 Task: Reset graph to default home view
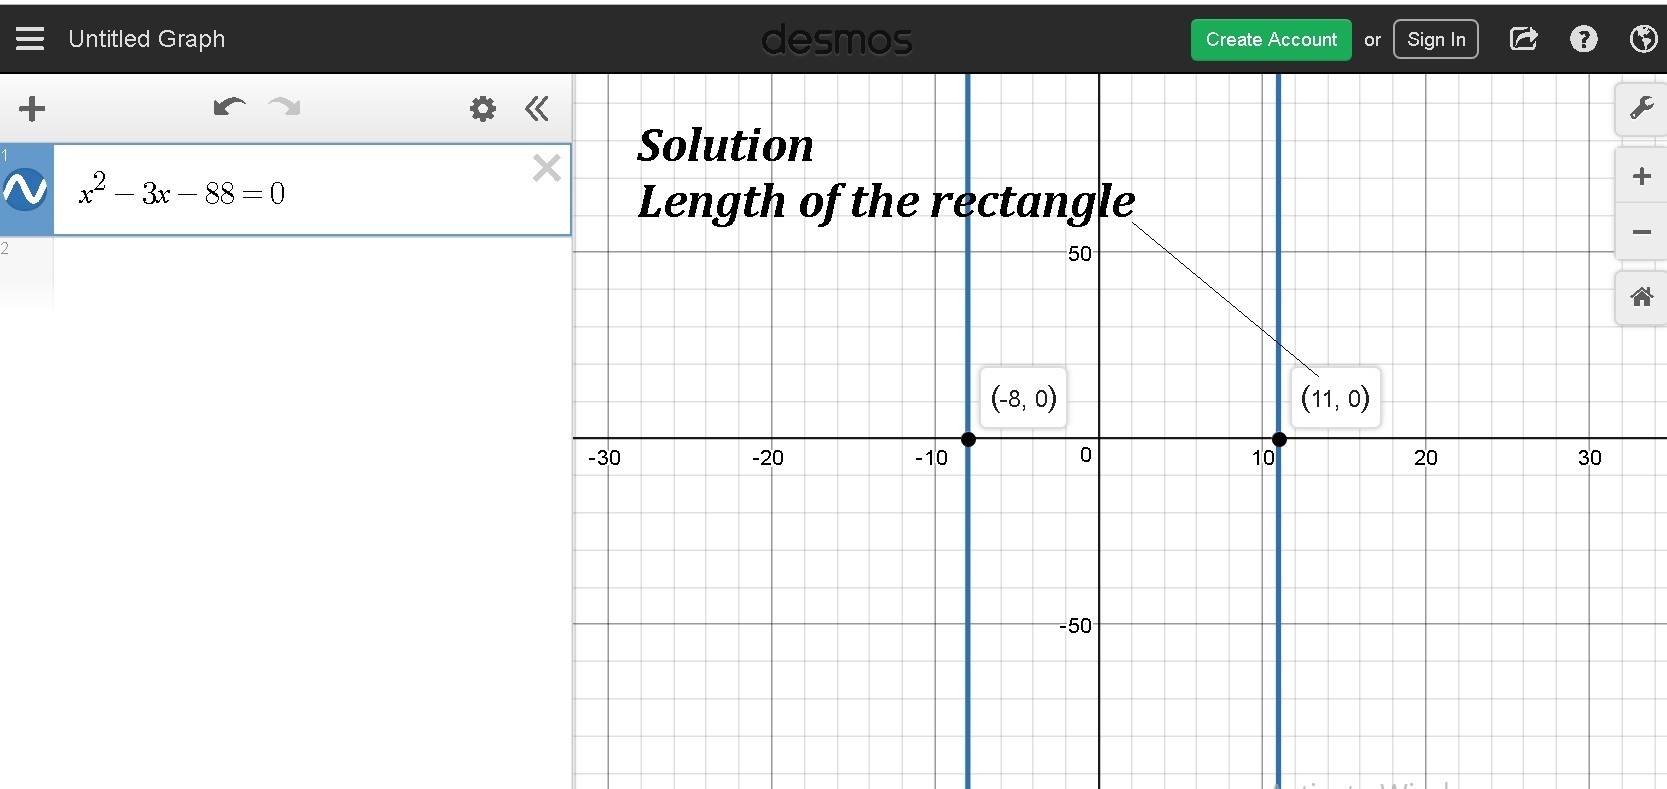click(1641, 297)
